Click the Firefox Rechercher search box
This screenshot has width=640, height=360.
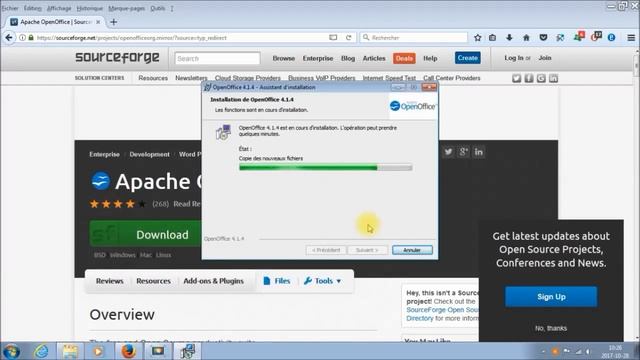coord(414,38)
